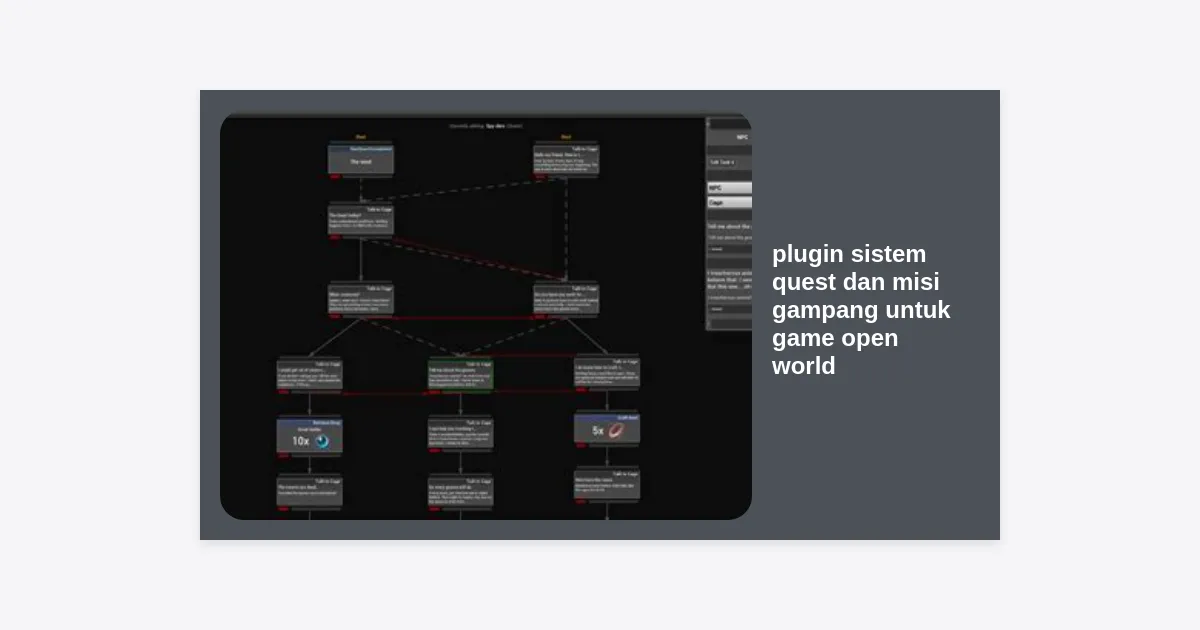Click the blue orb item icon

(322, 441)
